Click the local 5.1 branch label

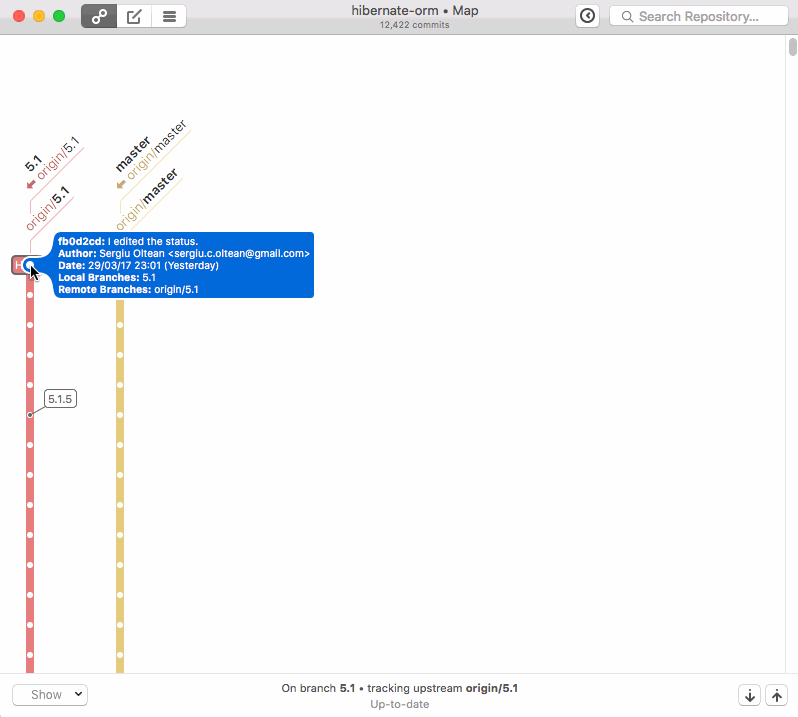click(x=34, y=162)
